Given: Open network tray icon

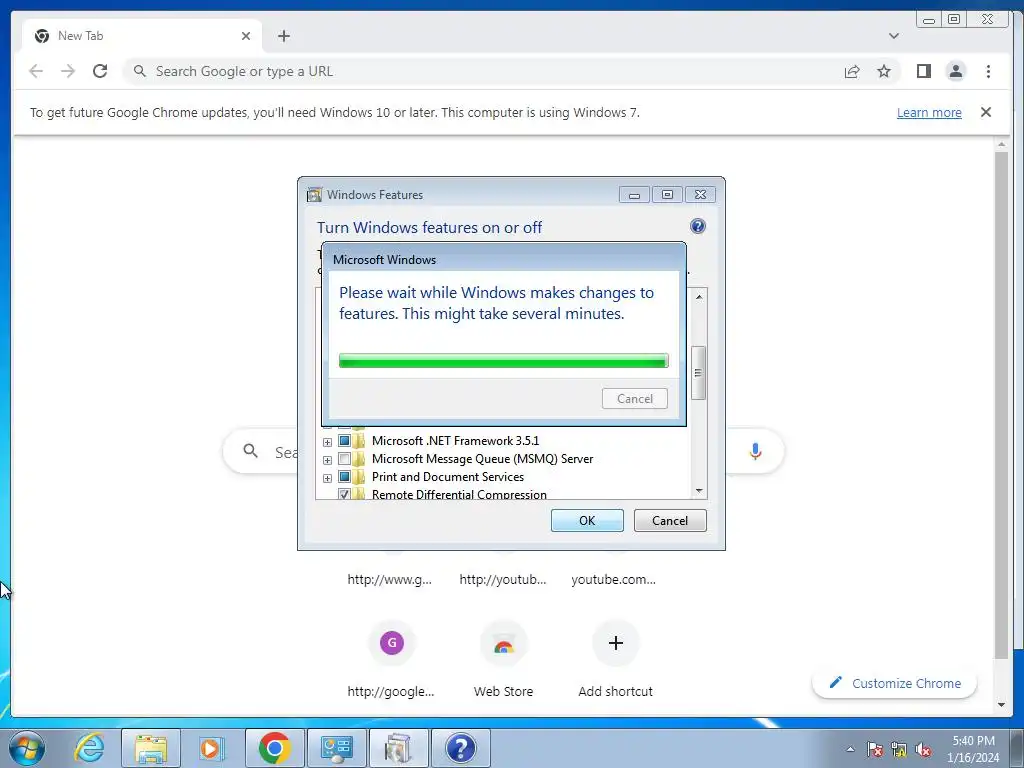Looking at the screenshot, I should coord(899,749).
